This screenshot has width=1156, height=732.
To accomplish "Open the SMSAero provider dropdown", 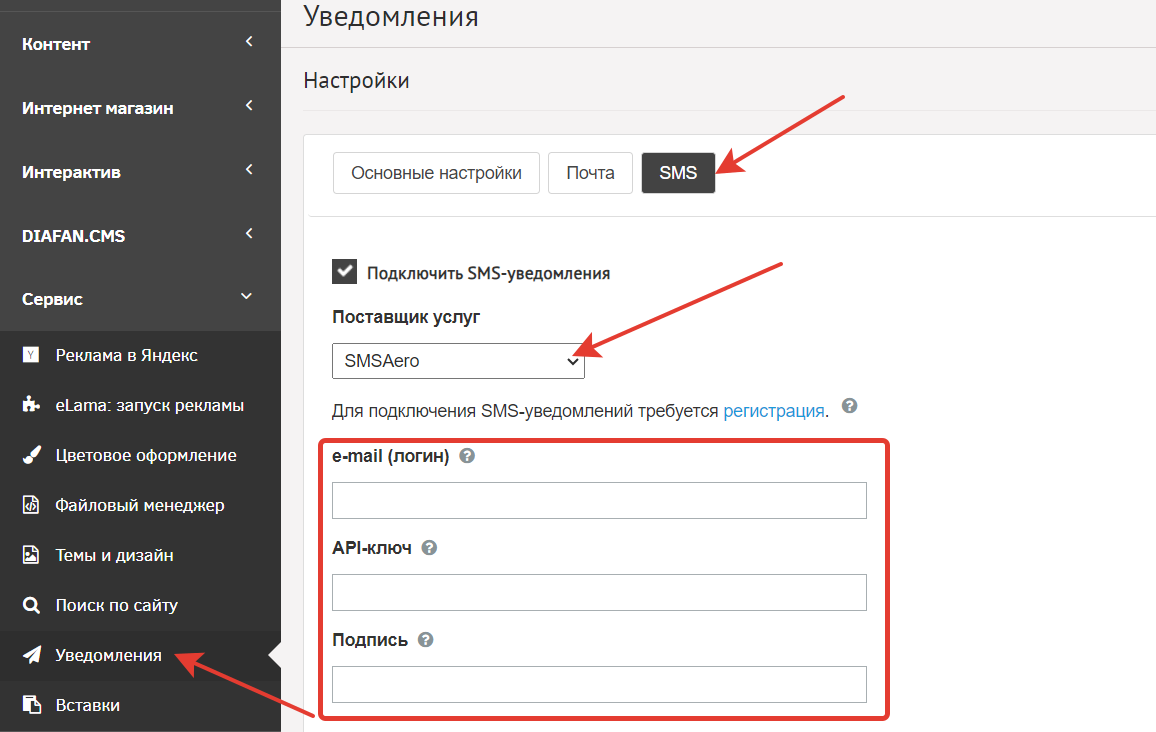I will [x=458, y=361].
